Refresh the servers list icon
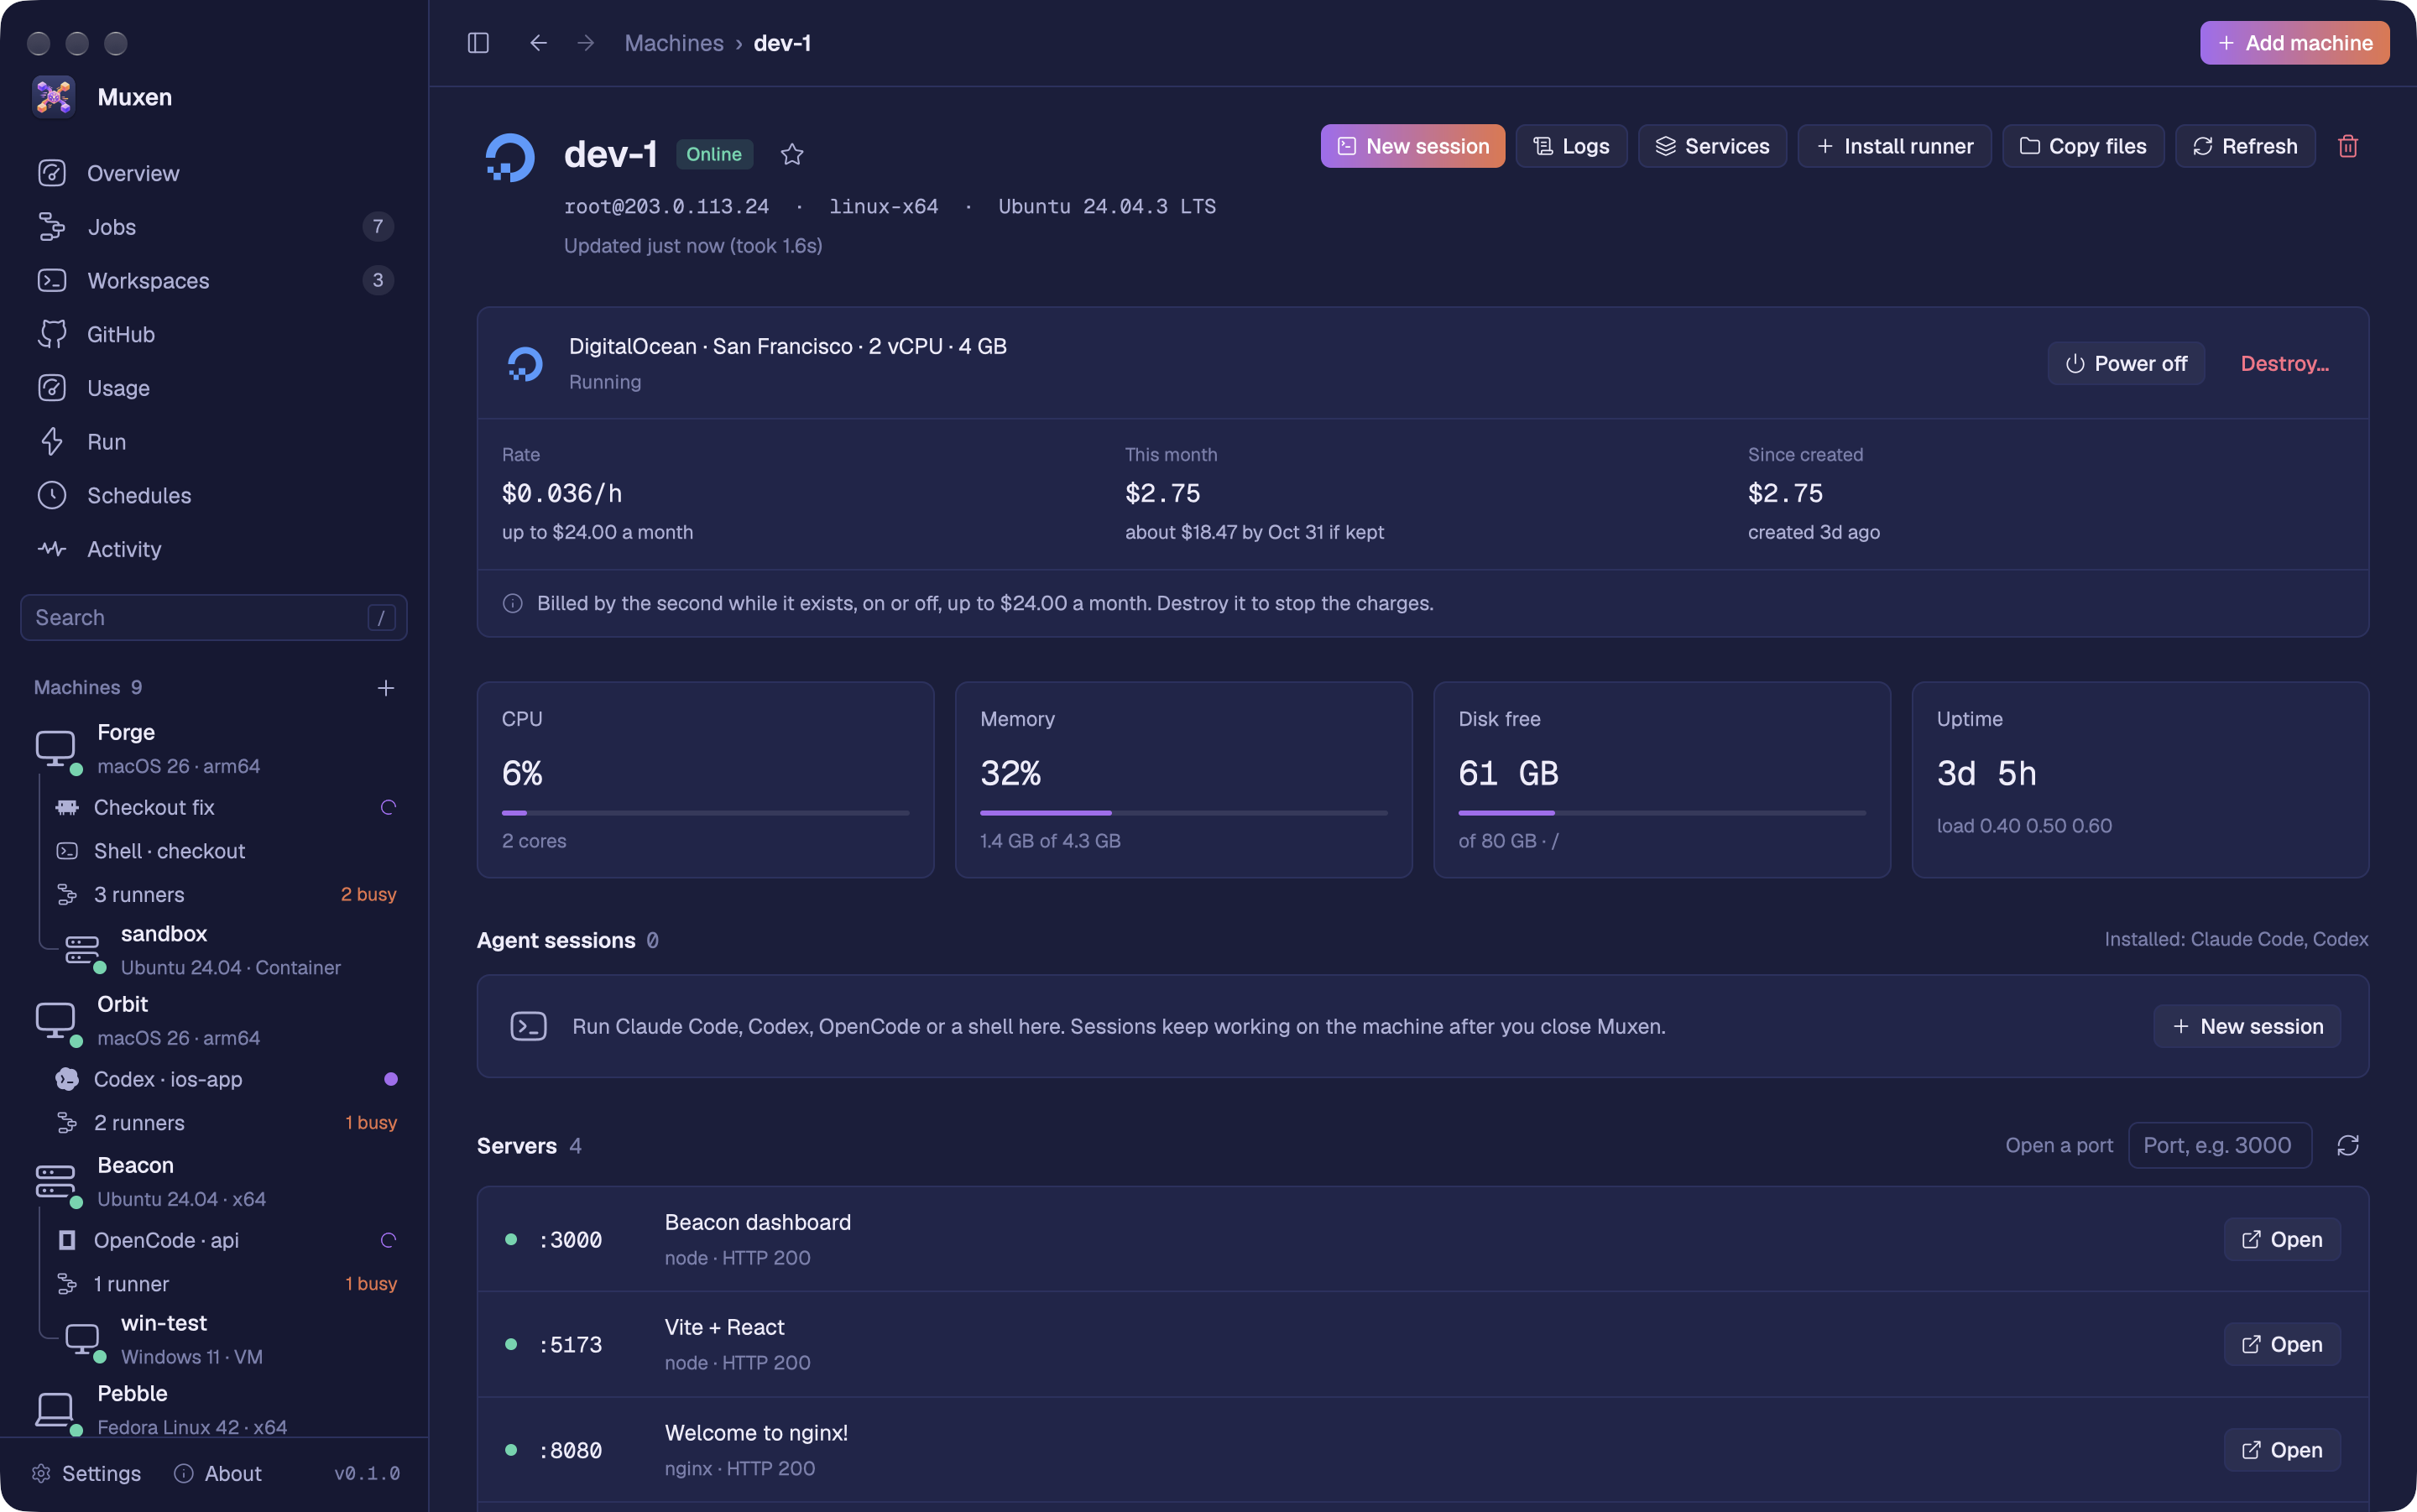Viewport: 2417px width, 1512px height. (2348, 1145)
